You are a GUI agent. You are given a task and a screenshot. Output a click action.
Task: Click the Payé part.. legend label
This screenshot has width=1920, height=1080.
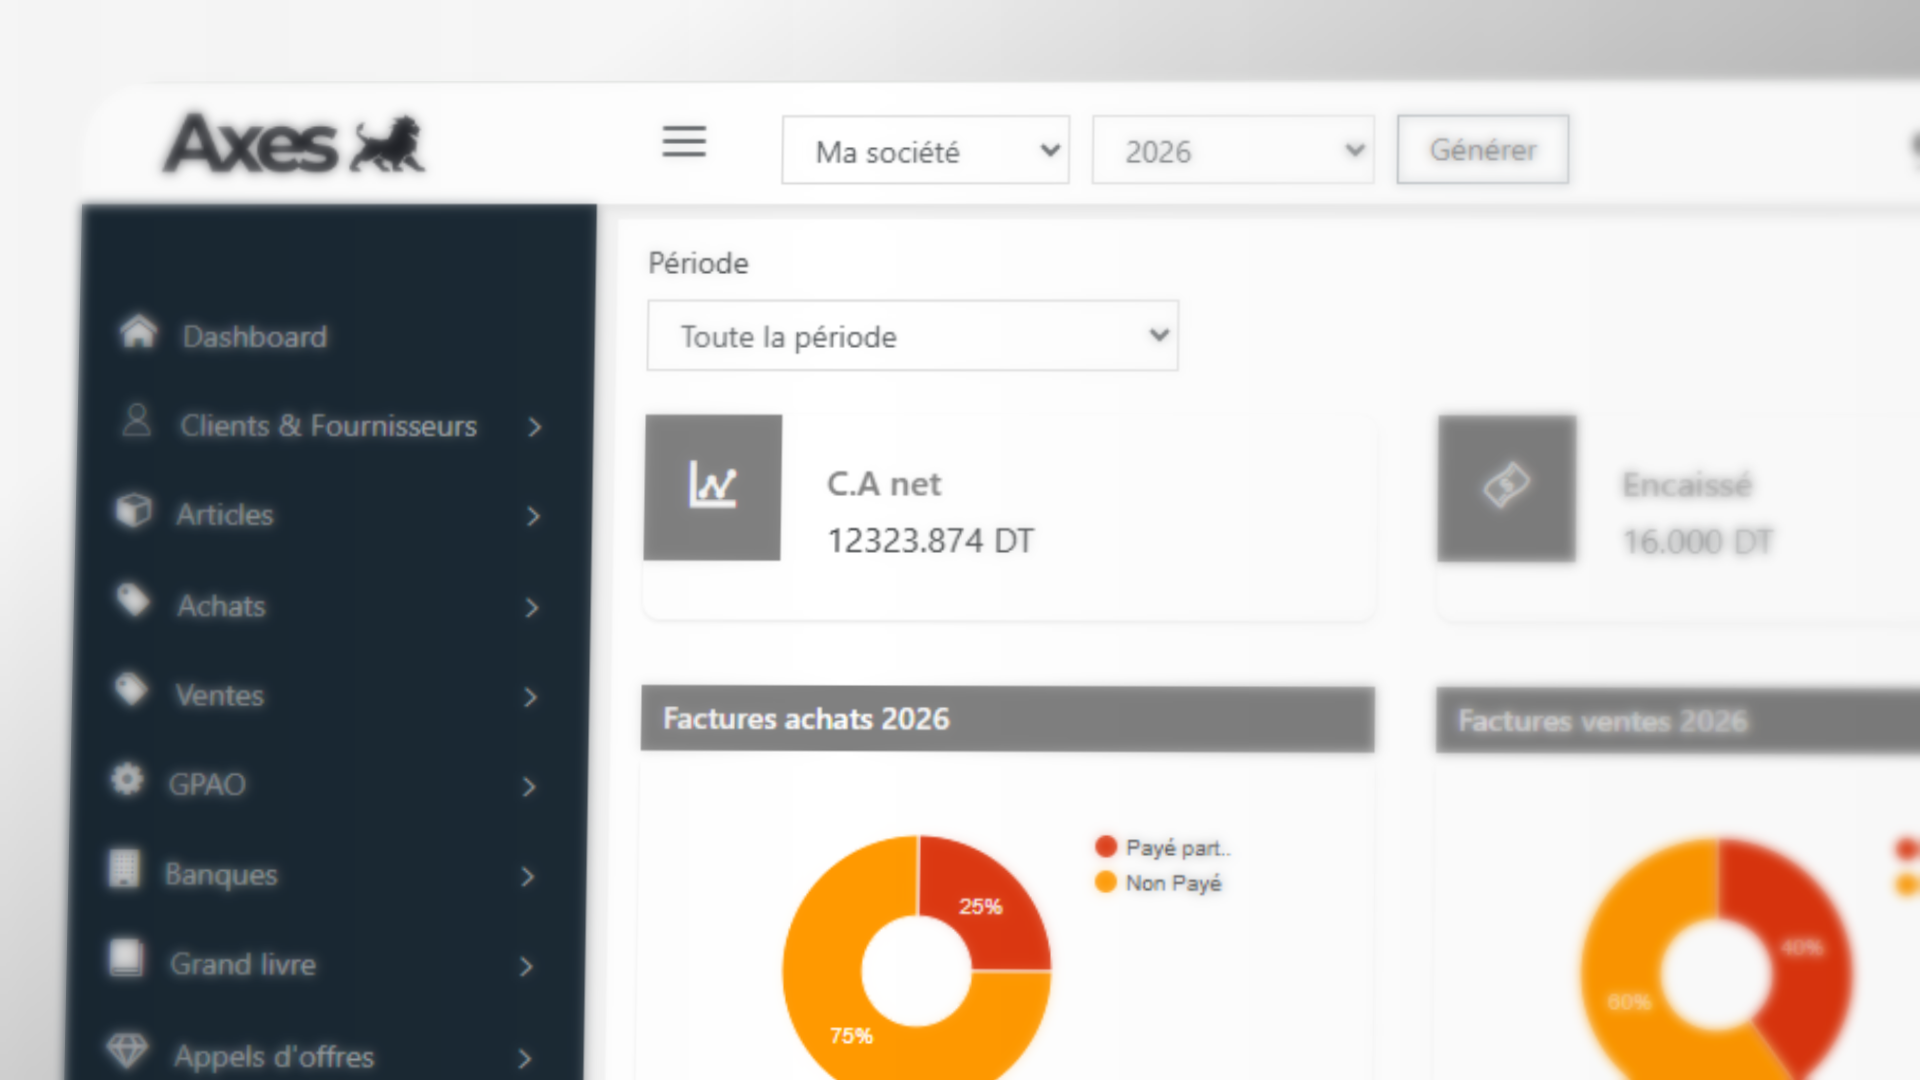(x=1178, y=848)
